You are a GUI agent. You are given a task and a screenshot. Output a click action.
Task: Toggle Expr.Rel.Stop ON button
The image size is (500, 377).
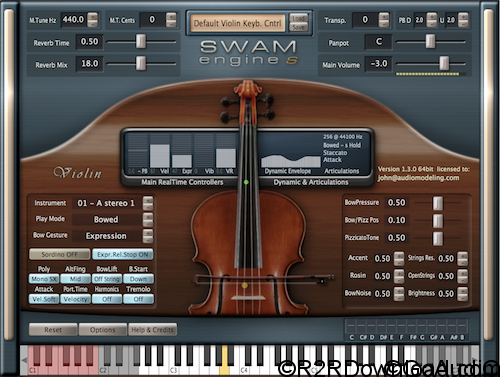tap(123, 254)
